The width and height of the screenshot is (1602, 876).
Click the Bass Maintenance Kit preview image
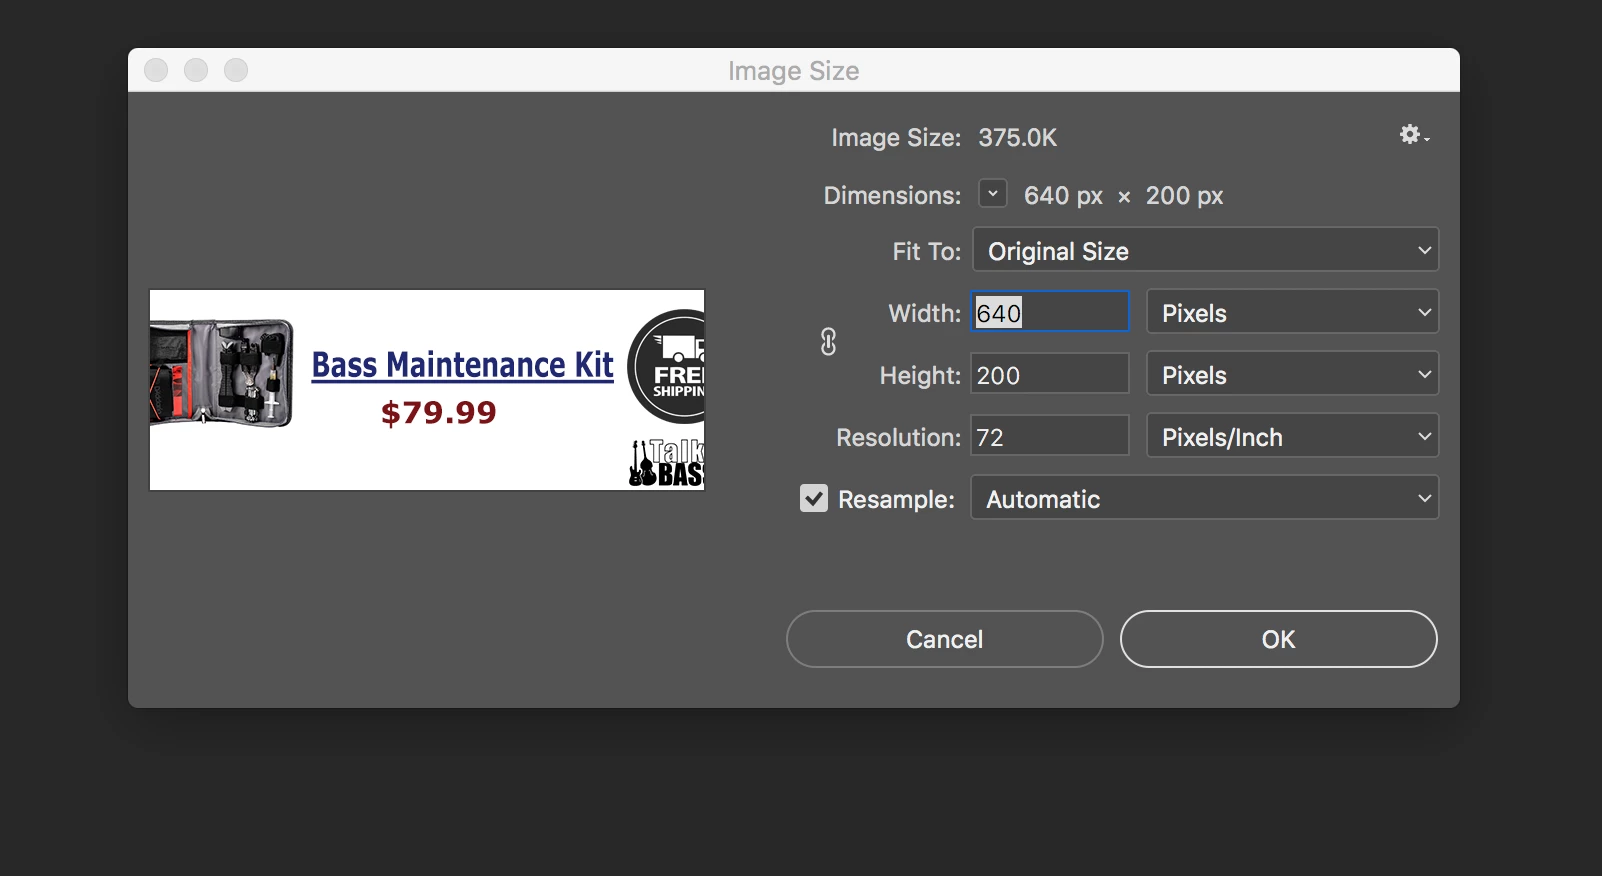coord(427,390)
